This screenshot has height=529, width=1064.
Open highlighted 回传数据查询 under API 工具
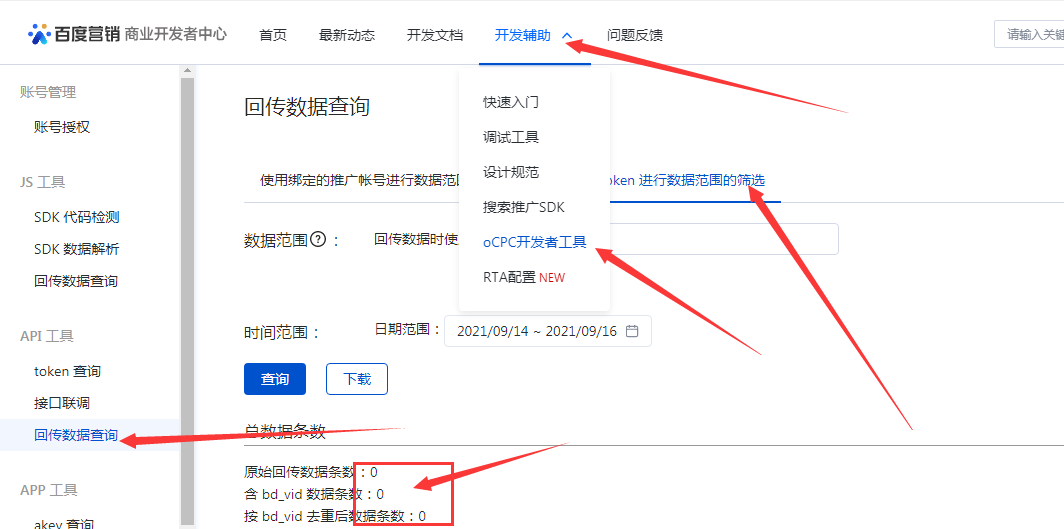[76, 435]
